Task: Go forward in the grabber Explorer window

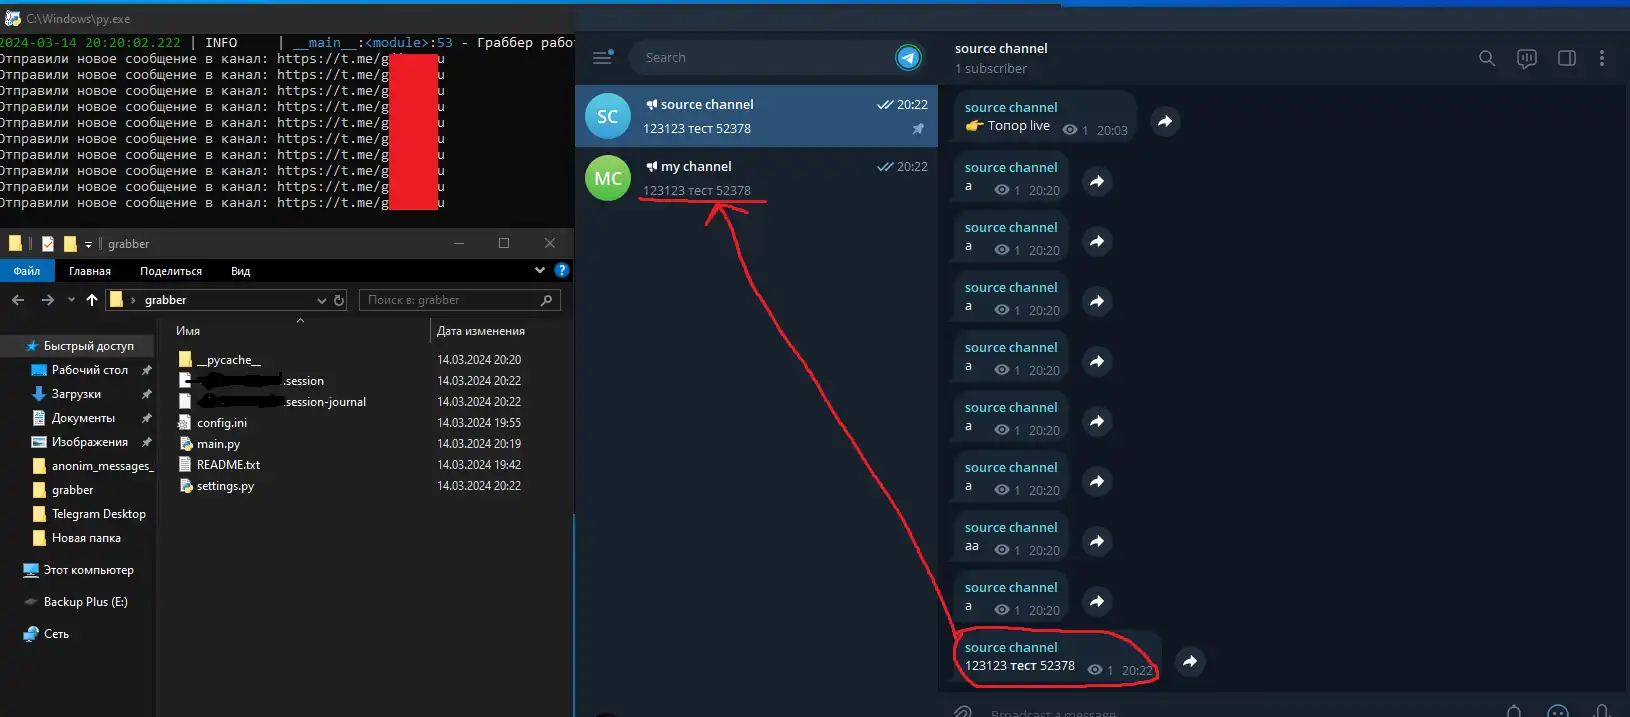Action: (x=47, y=300)
